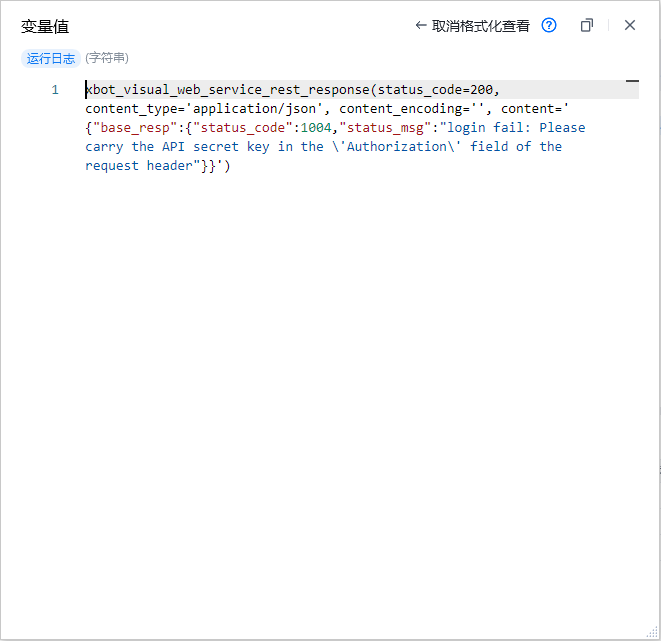Click the 取消格式化查看 back button

472,26
